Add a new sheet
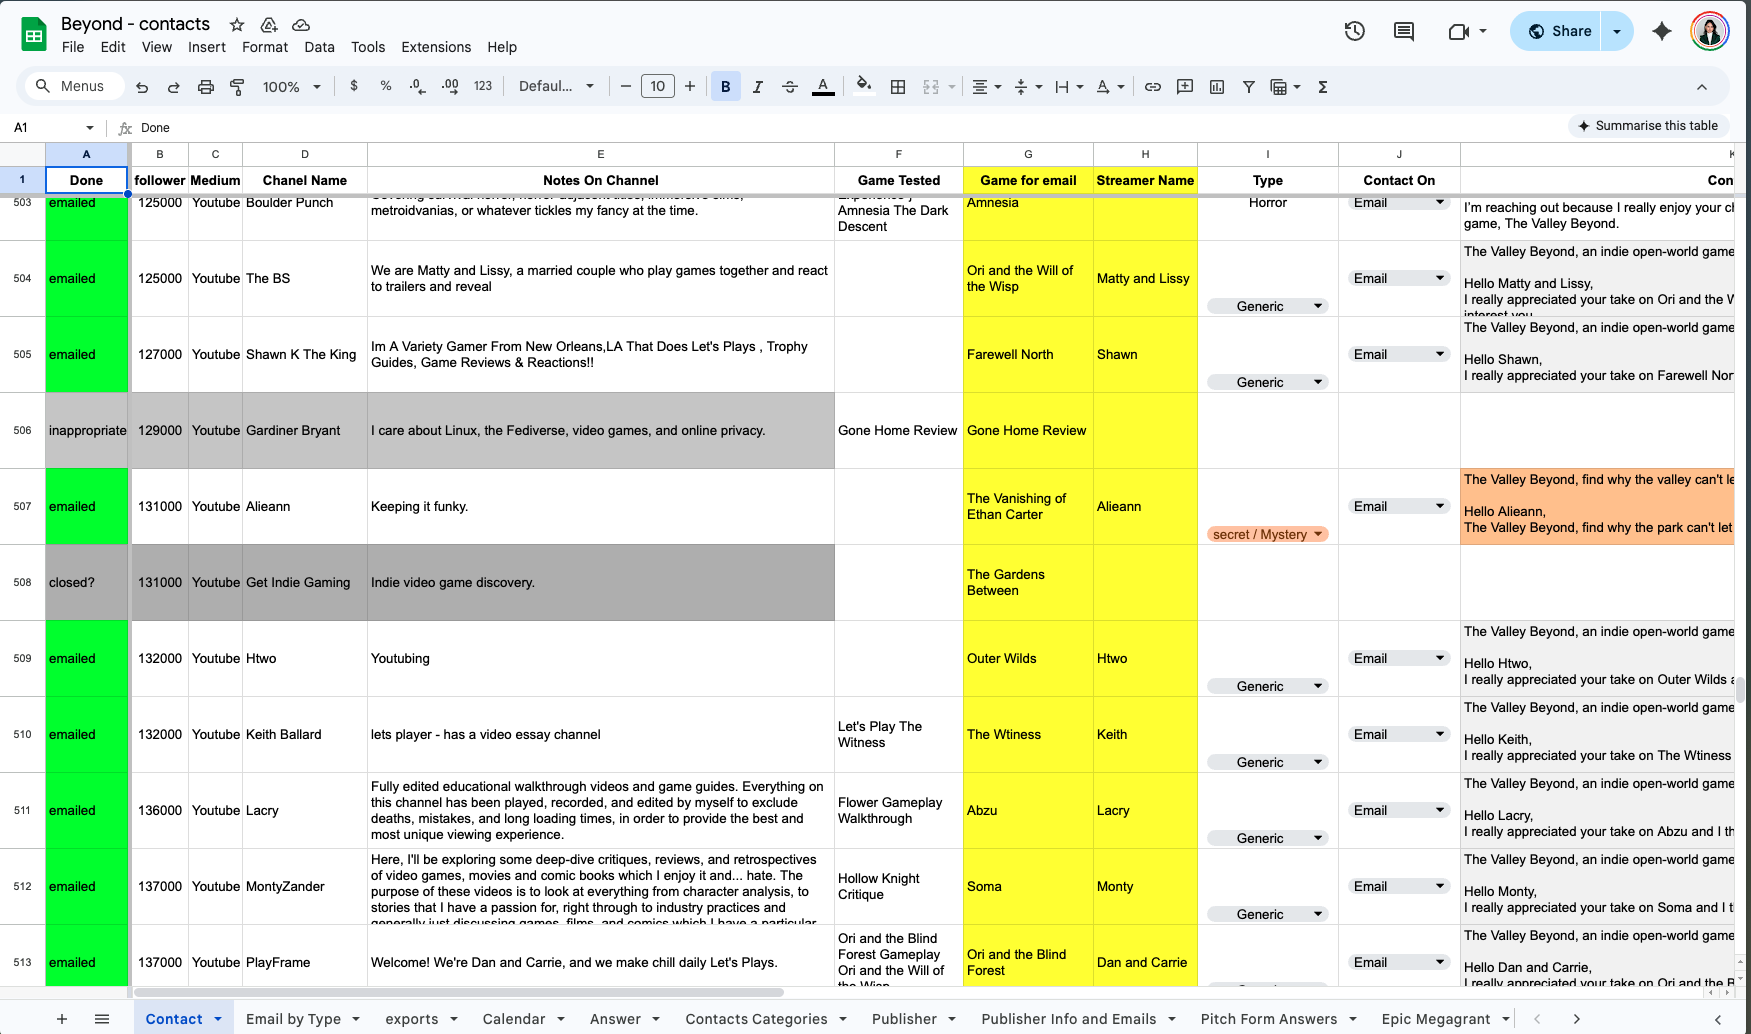1751x1034 pixels. coord(62,1019)
